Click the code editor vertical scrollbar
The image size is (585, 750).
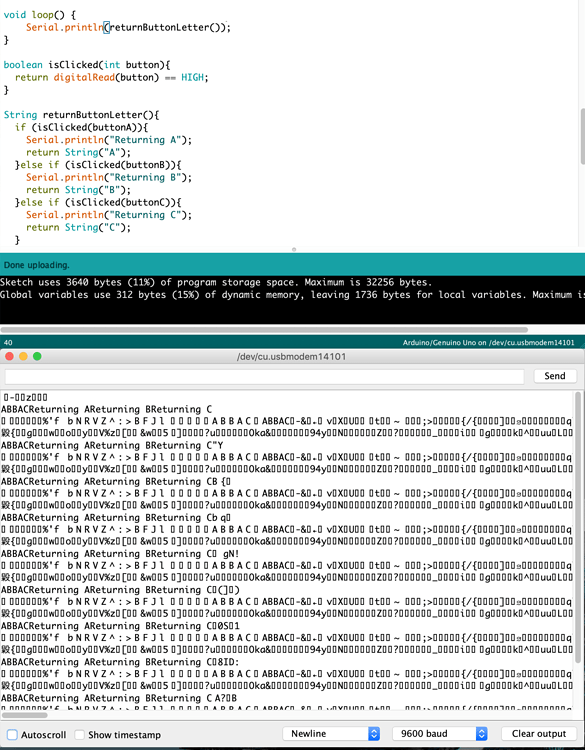point(582,136)
